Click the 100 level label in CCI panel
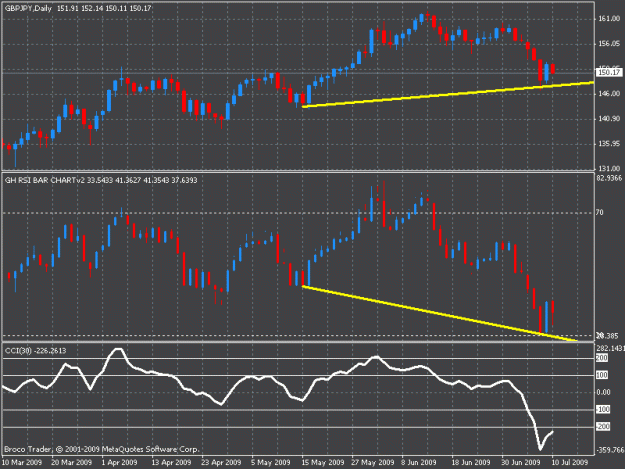 601,375
